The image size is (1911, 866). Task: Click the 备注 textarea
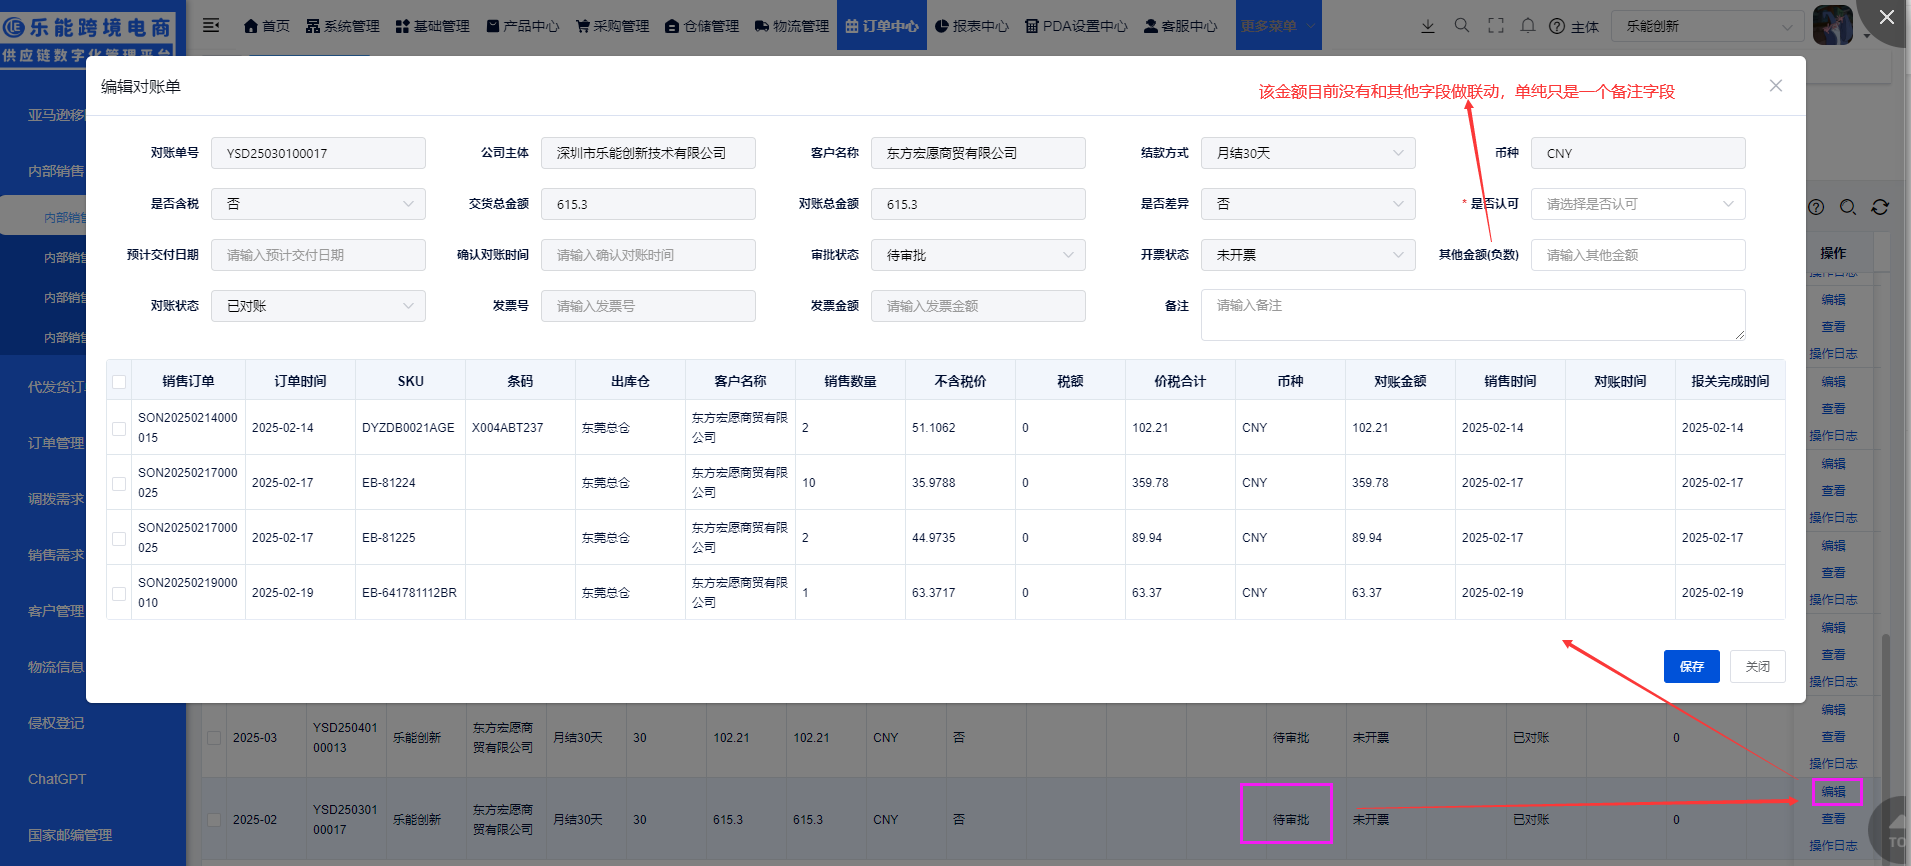pos(1473,315)
